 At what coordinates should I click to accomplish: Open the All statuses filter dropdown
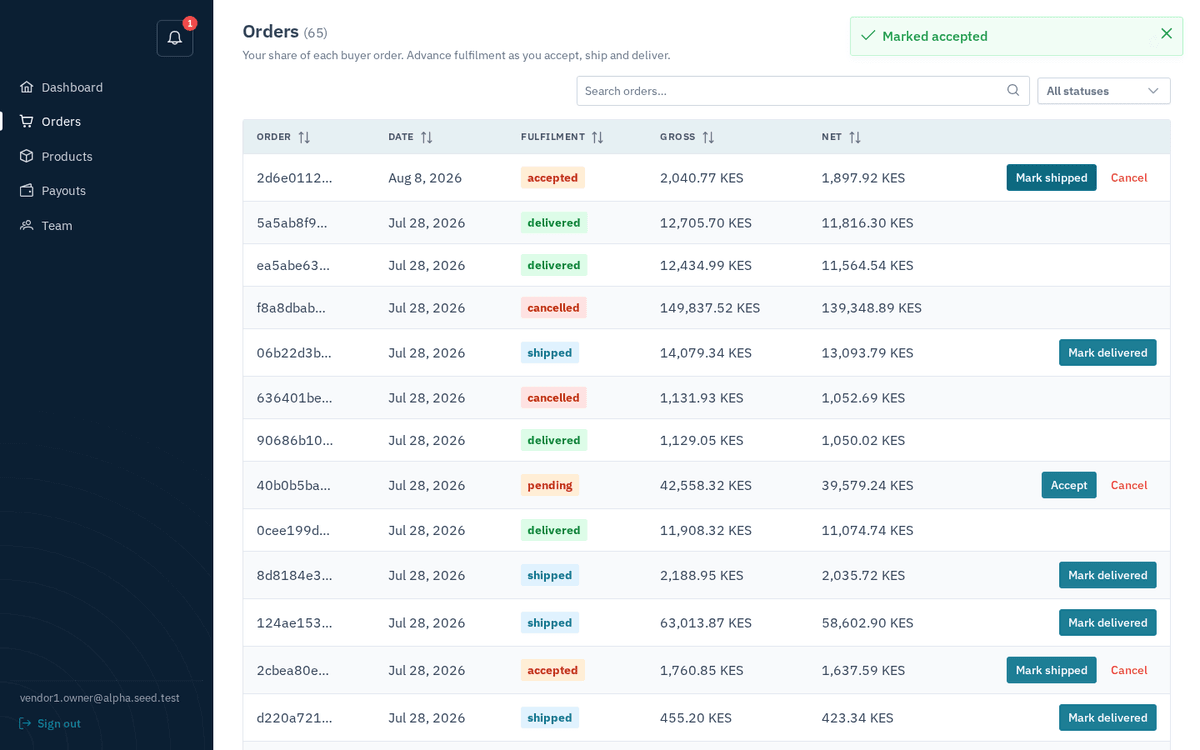(1104, 91)
